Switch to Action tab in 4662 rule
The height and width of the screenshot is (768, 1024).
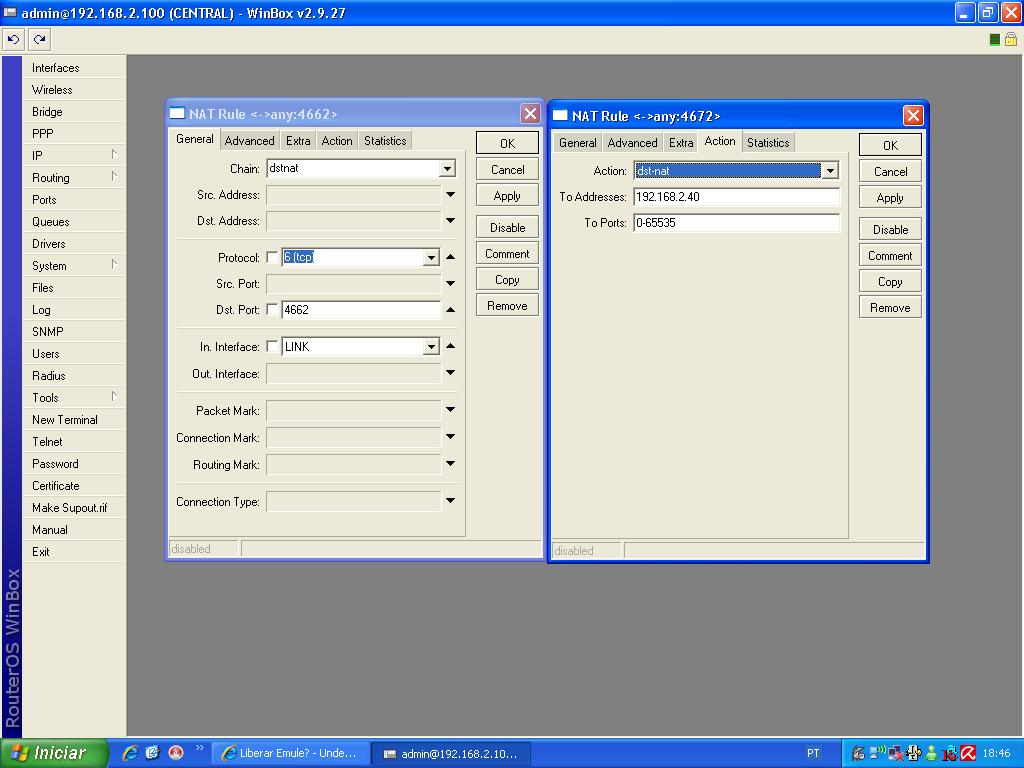(337, 140)
